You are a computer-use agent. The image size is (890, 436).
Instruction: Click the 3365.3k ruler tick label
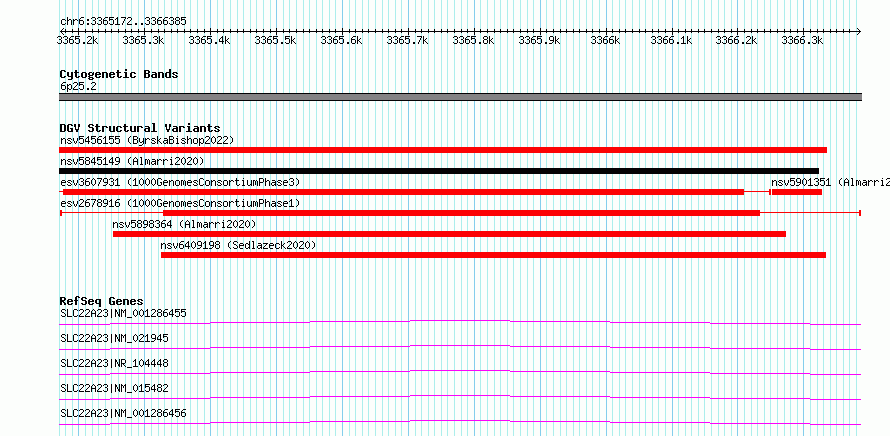(x=144, y=40)
